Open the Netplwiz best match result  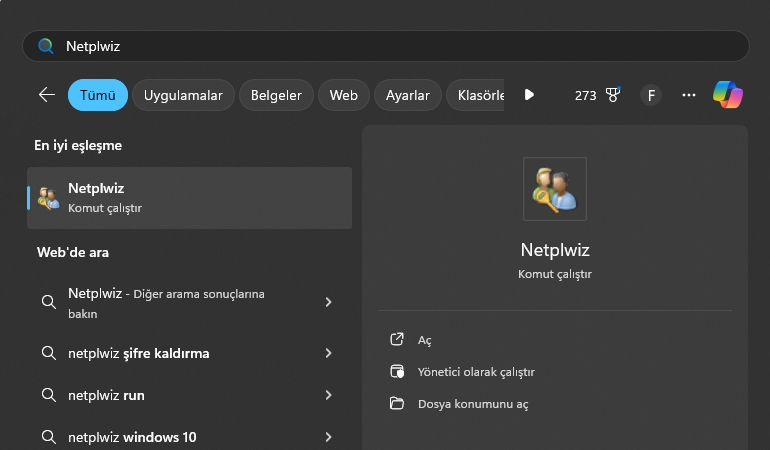(x=190, y=198)
